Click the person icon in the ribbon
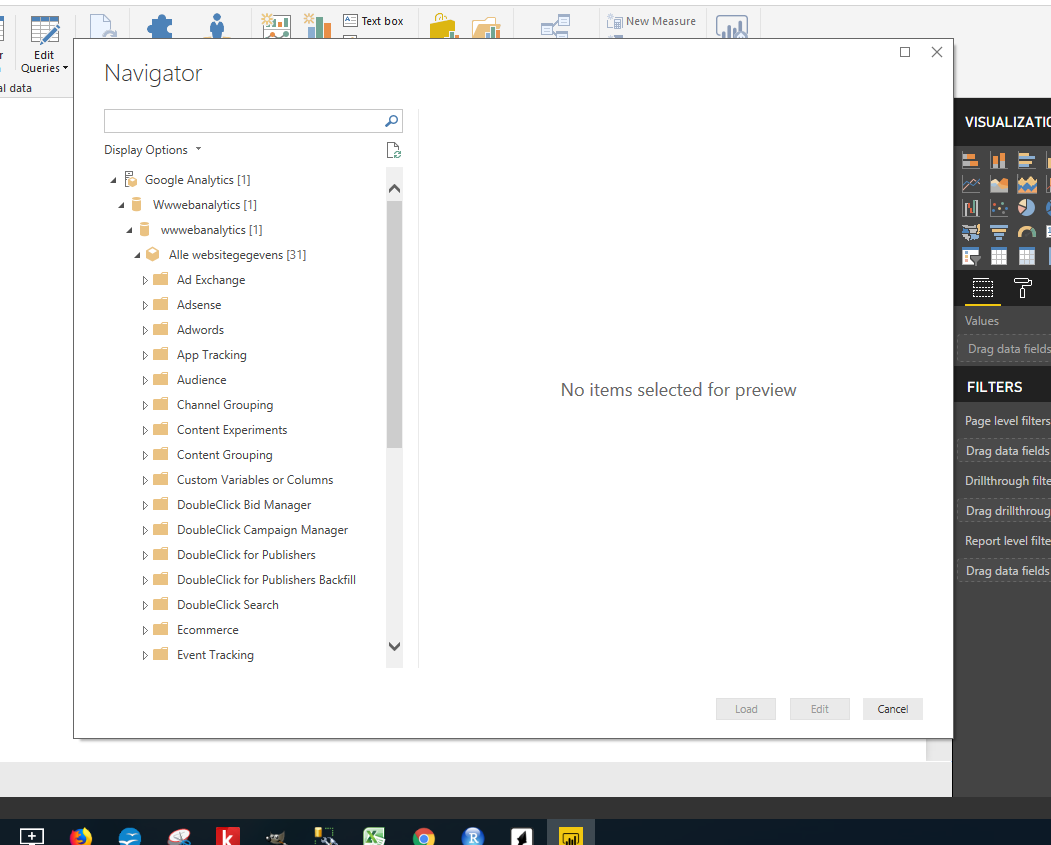1051x845 pixels. pos(217,27)
